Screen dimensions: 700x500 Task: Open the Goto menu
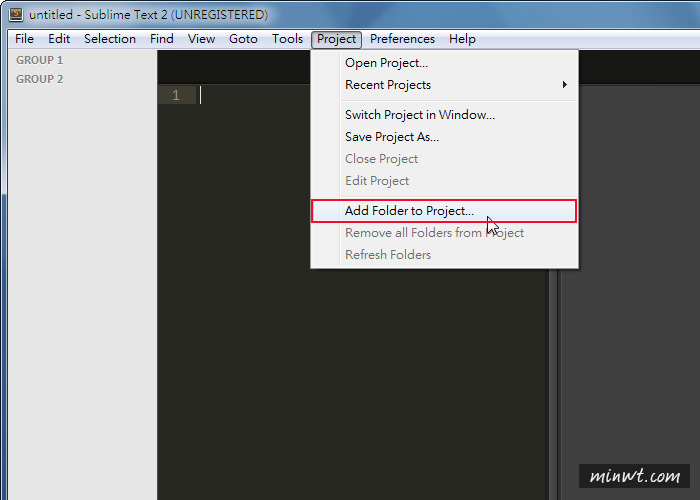point(243,39)
